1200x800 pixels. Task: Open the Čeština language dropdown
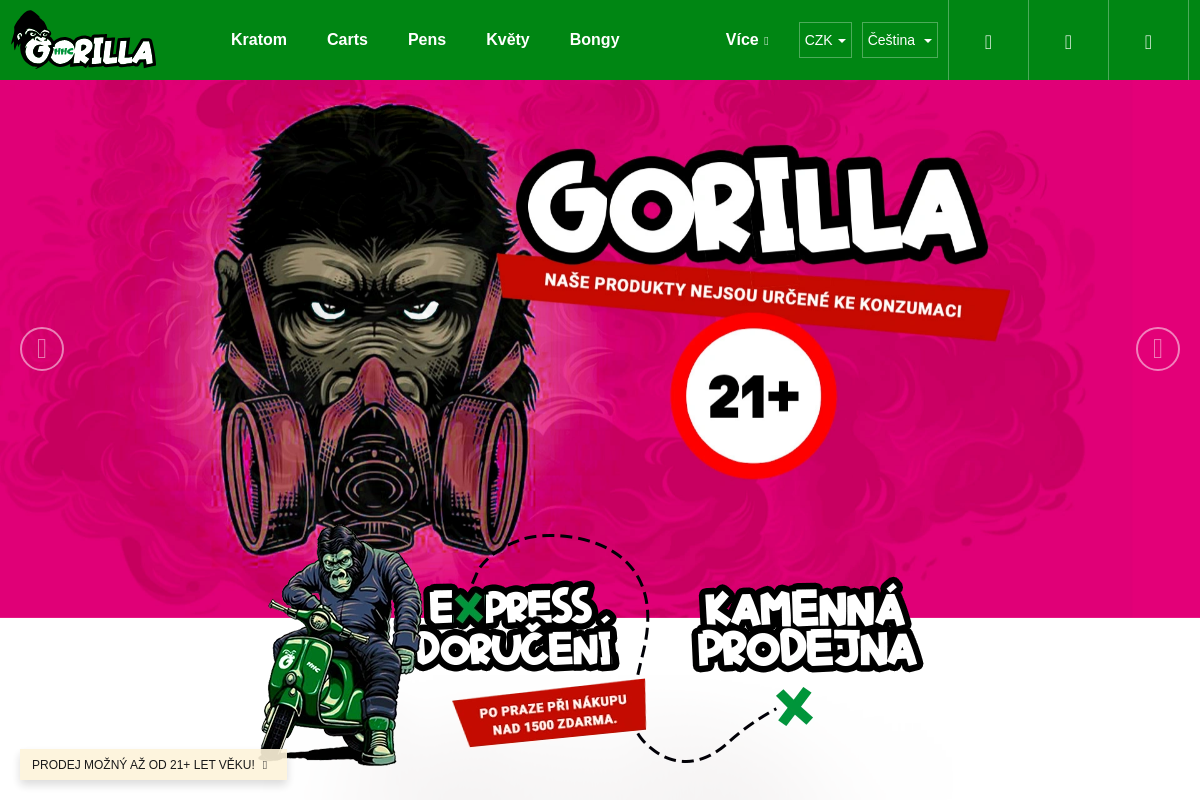[900, 40]
